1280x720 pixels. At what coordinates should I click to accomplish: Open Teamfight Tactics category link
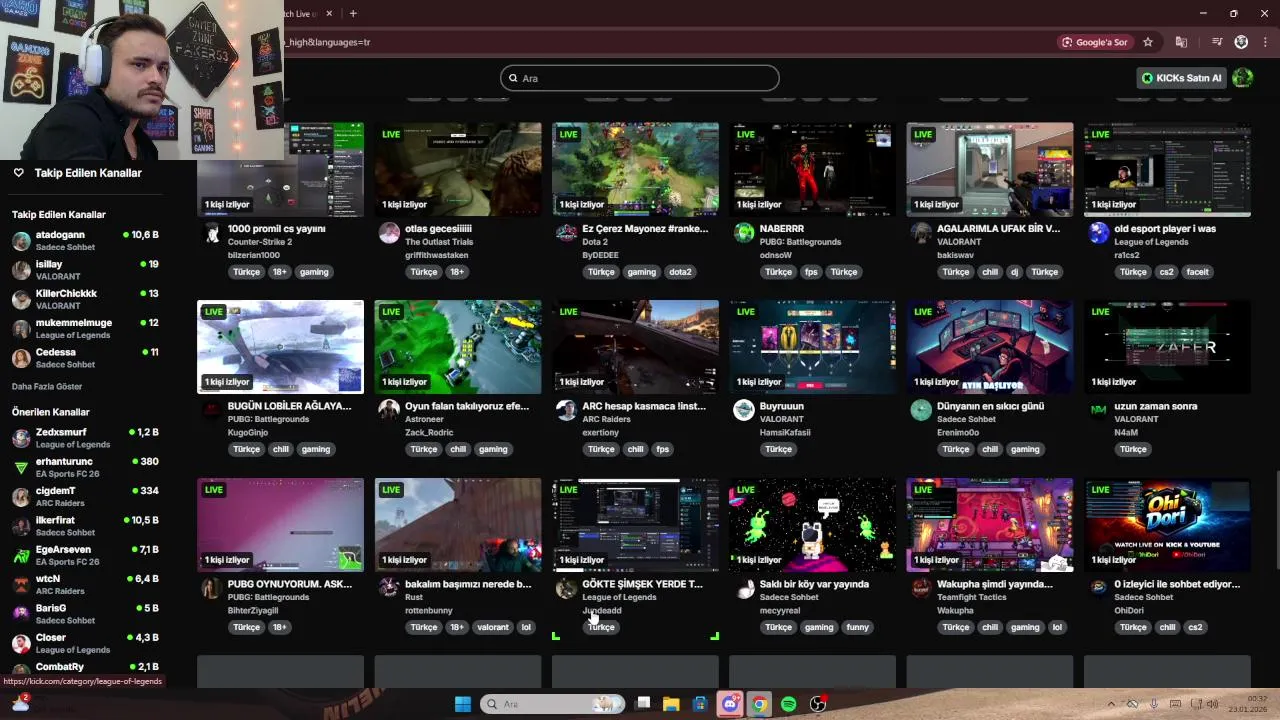973,597
